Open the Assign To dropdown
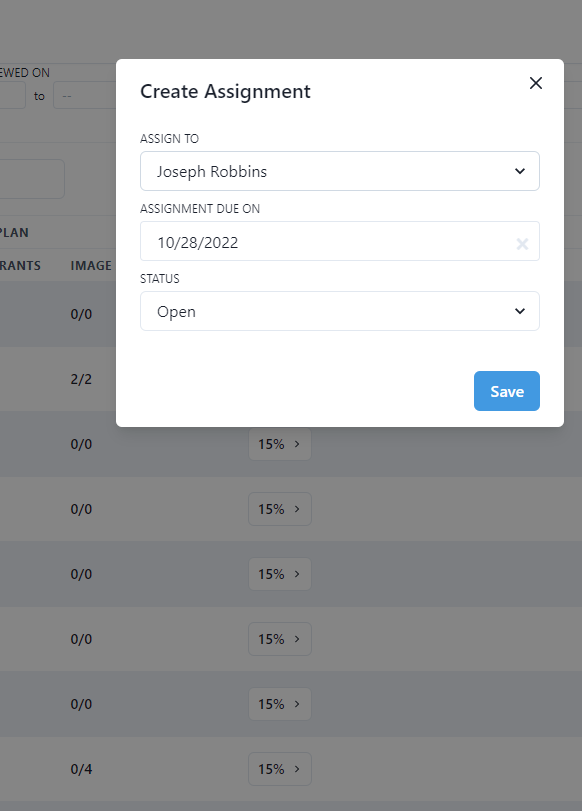Image resolution: width=582 pixels, height=811 pixels. click(340, 171)
